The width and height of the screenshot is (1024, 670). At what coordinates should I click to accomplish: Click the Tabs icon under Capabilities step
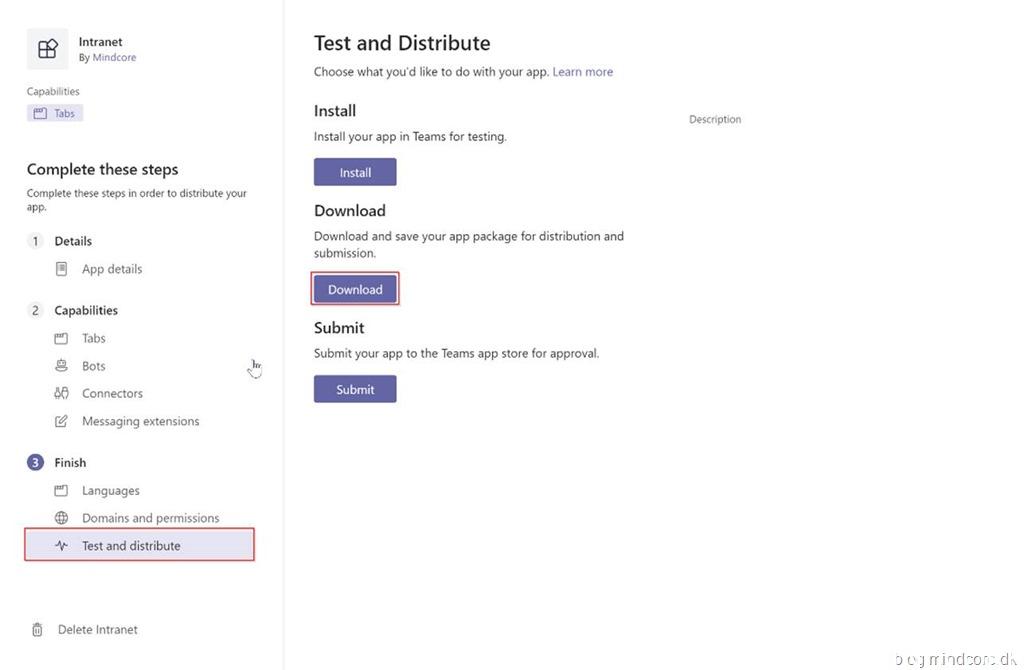pyautogui.click(x=62, y=339)
